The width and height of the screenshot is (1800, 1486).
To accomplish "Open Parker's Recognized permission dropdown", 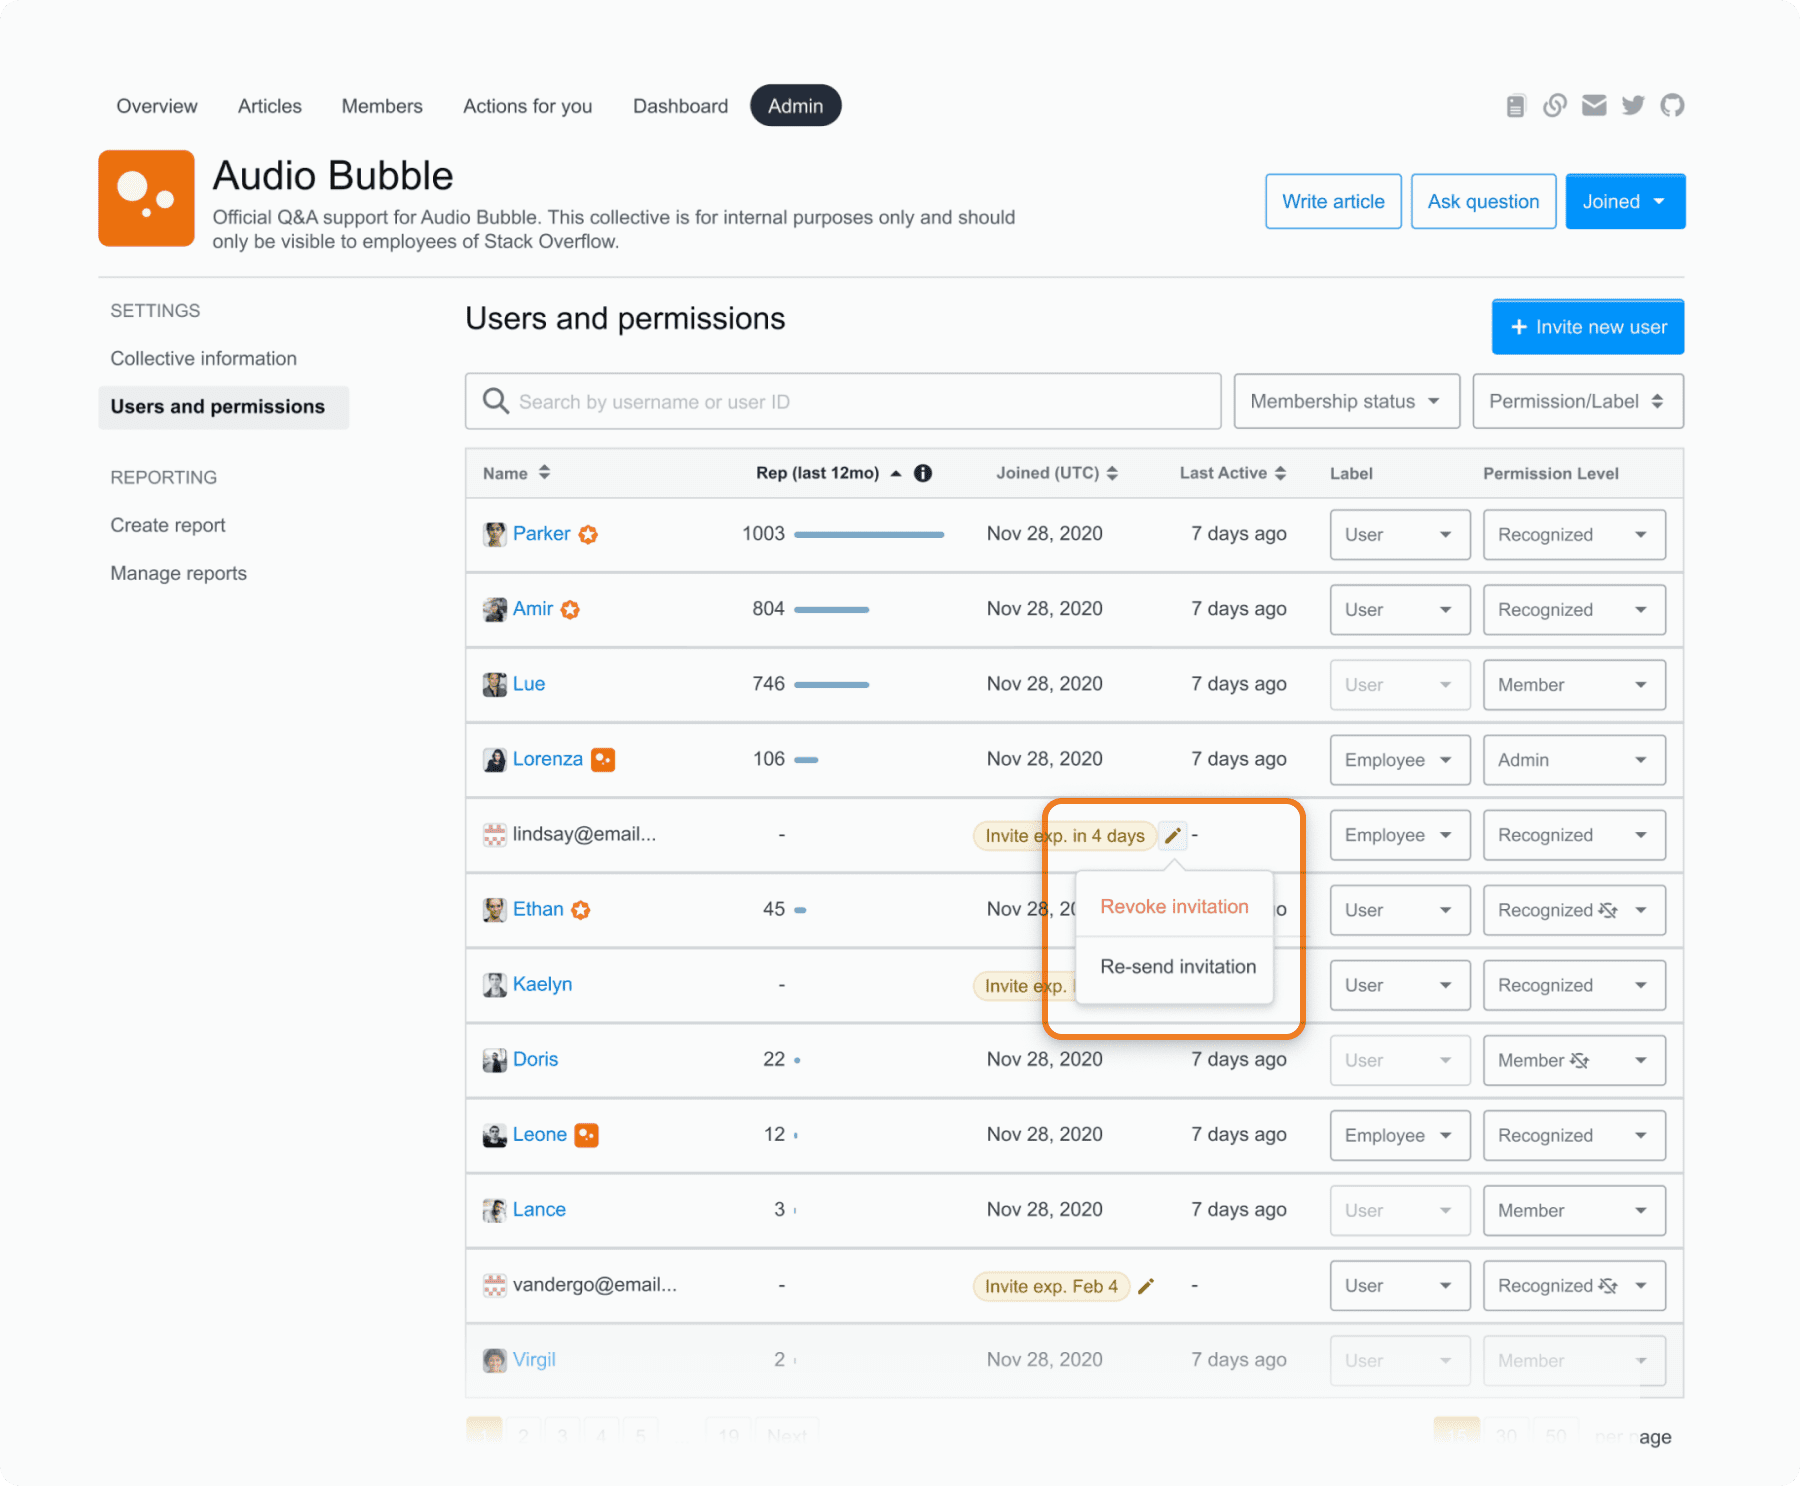I will tap(1574, 535).
